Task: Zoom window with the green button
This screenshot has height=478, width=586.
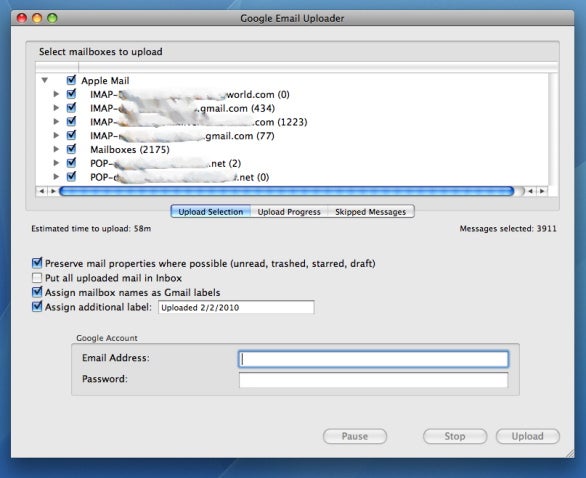Action: (x=52, y=18)
